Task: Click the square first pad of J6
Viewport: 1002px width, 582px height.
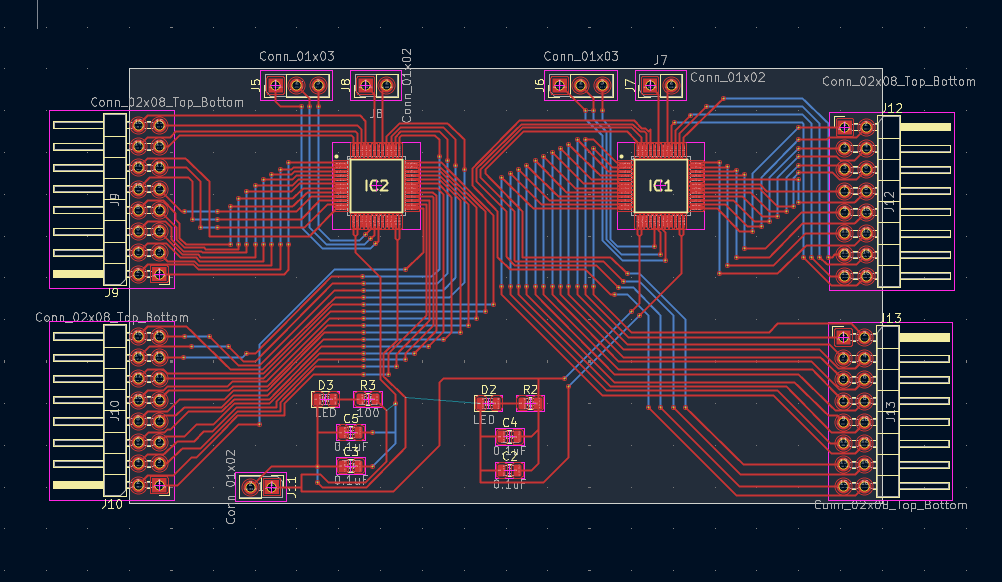Action: pyautogui.click(x=560, y=85)
